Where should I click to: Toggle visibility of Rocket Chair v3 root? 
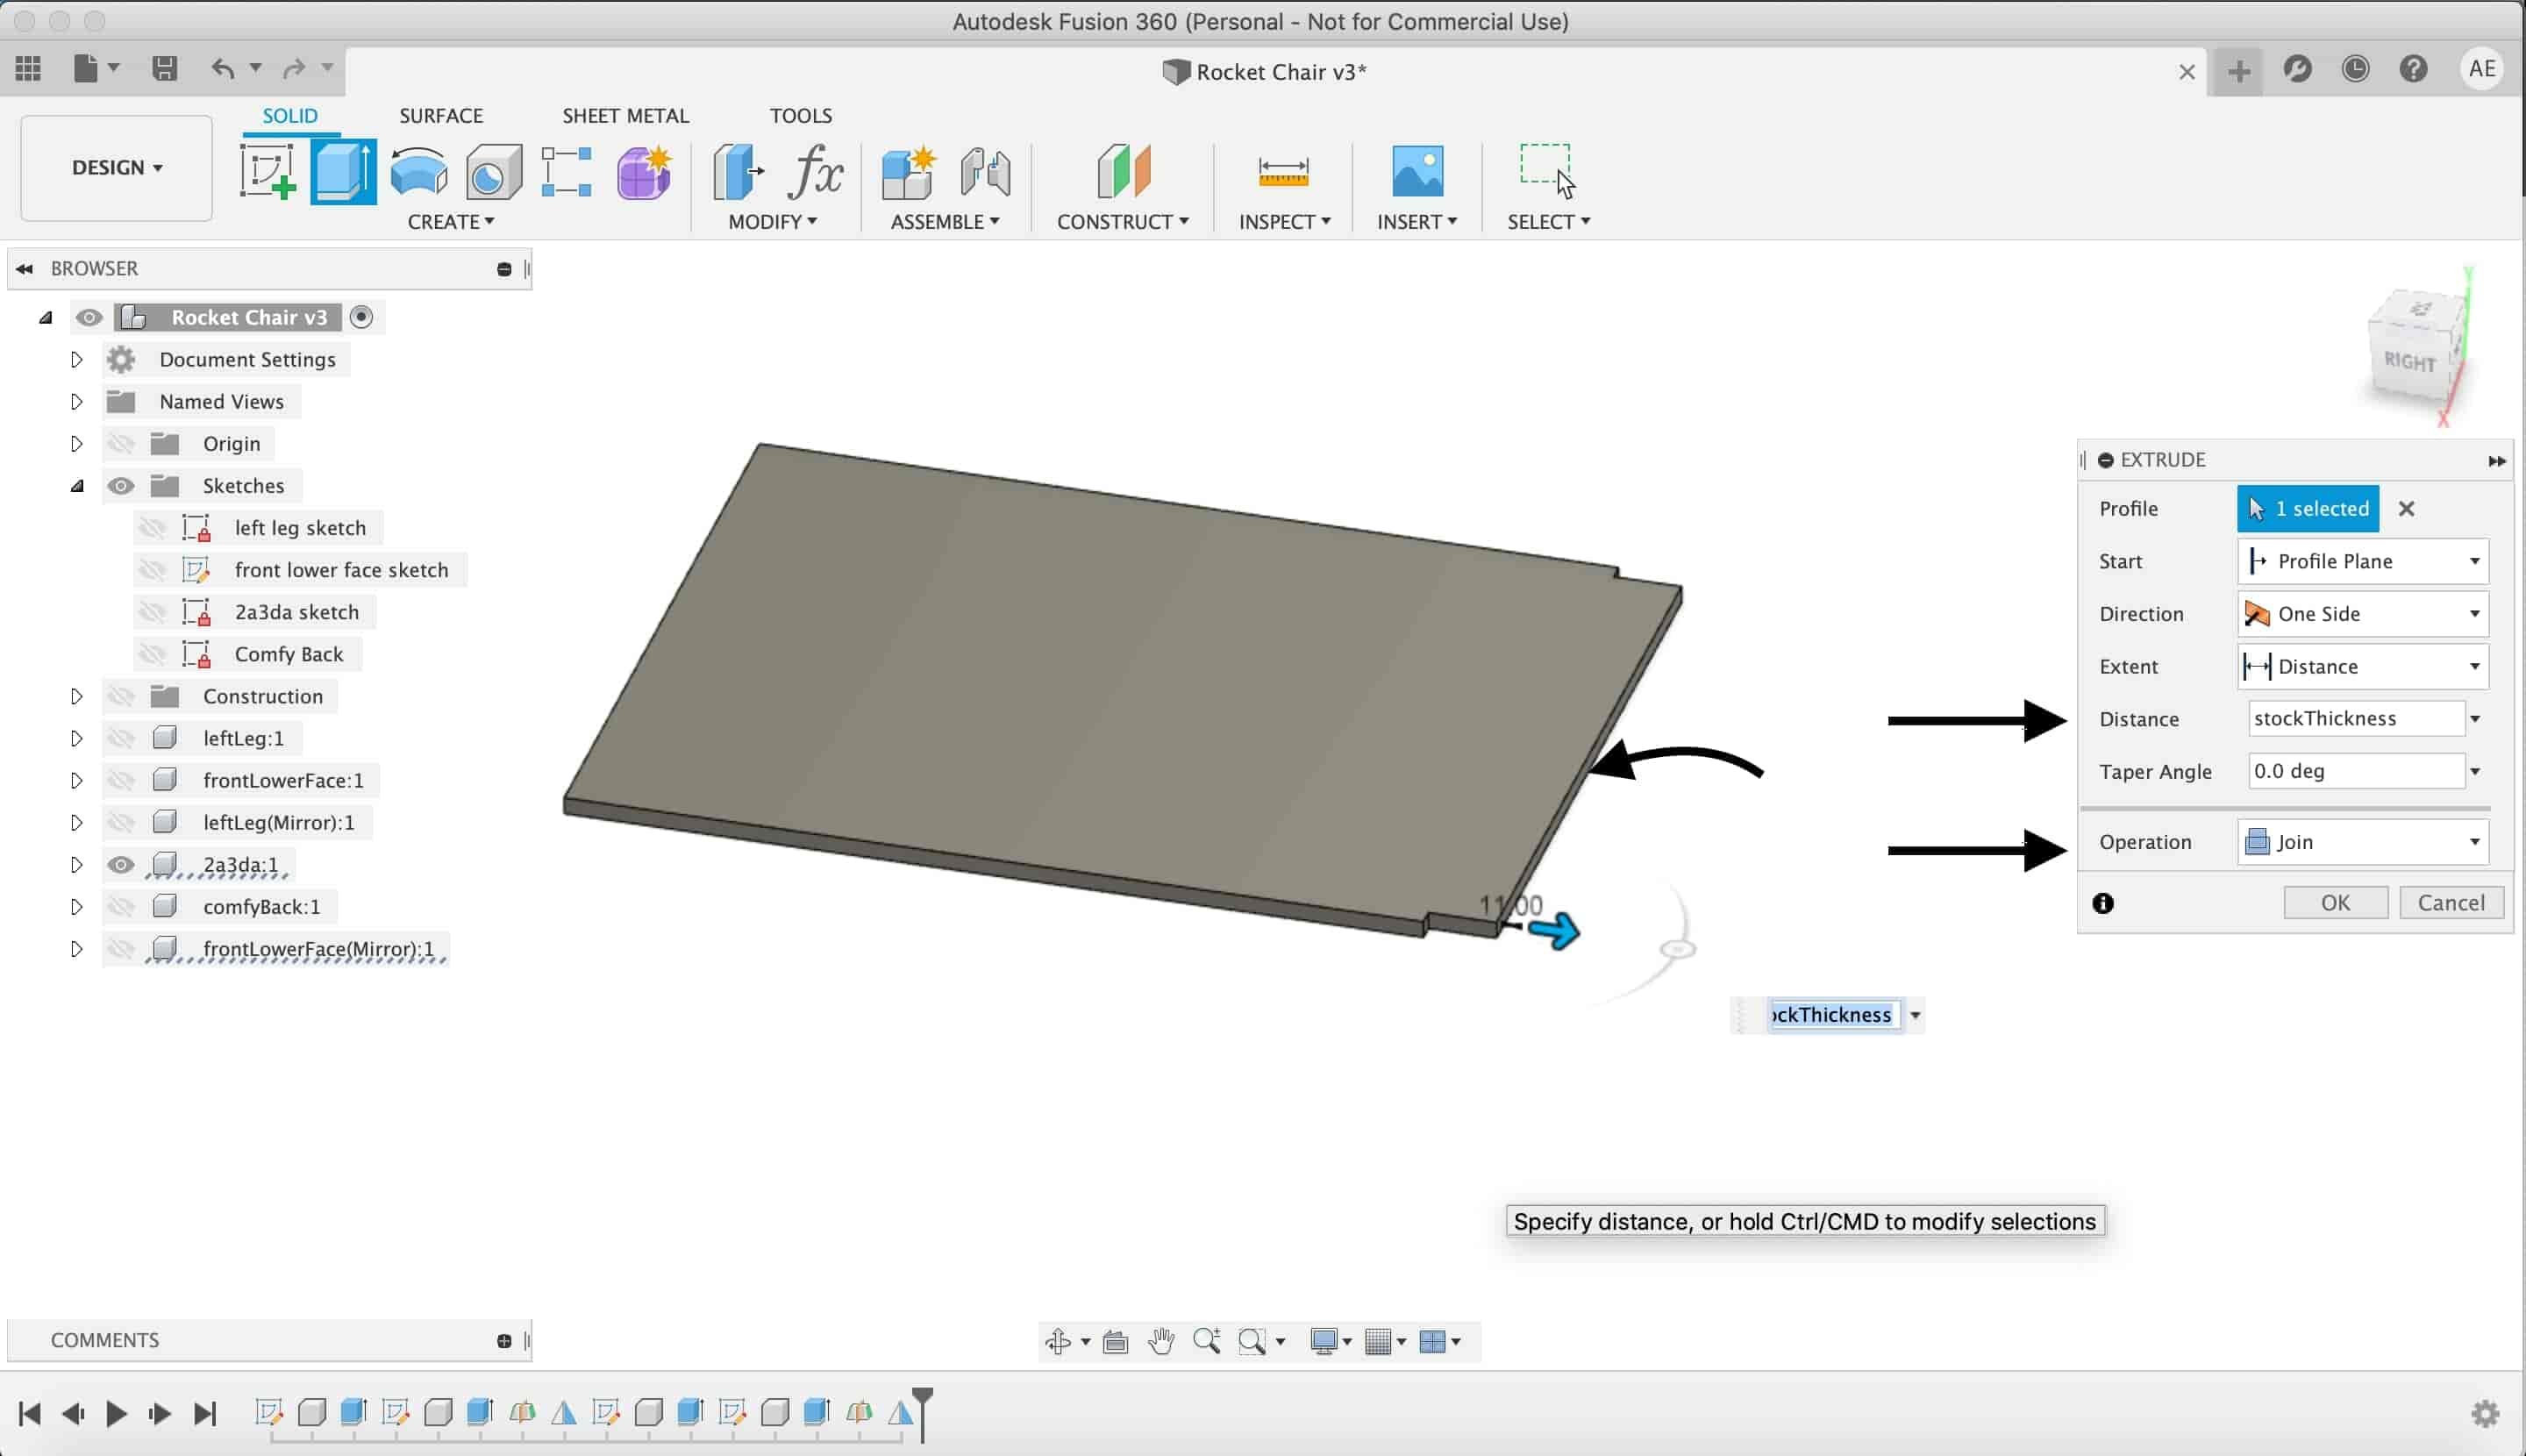[89, 317]
